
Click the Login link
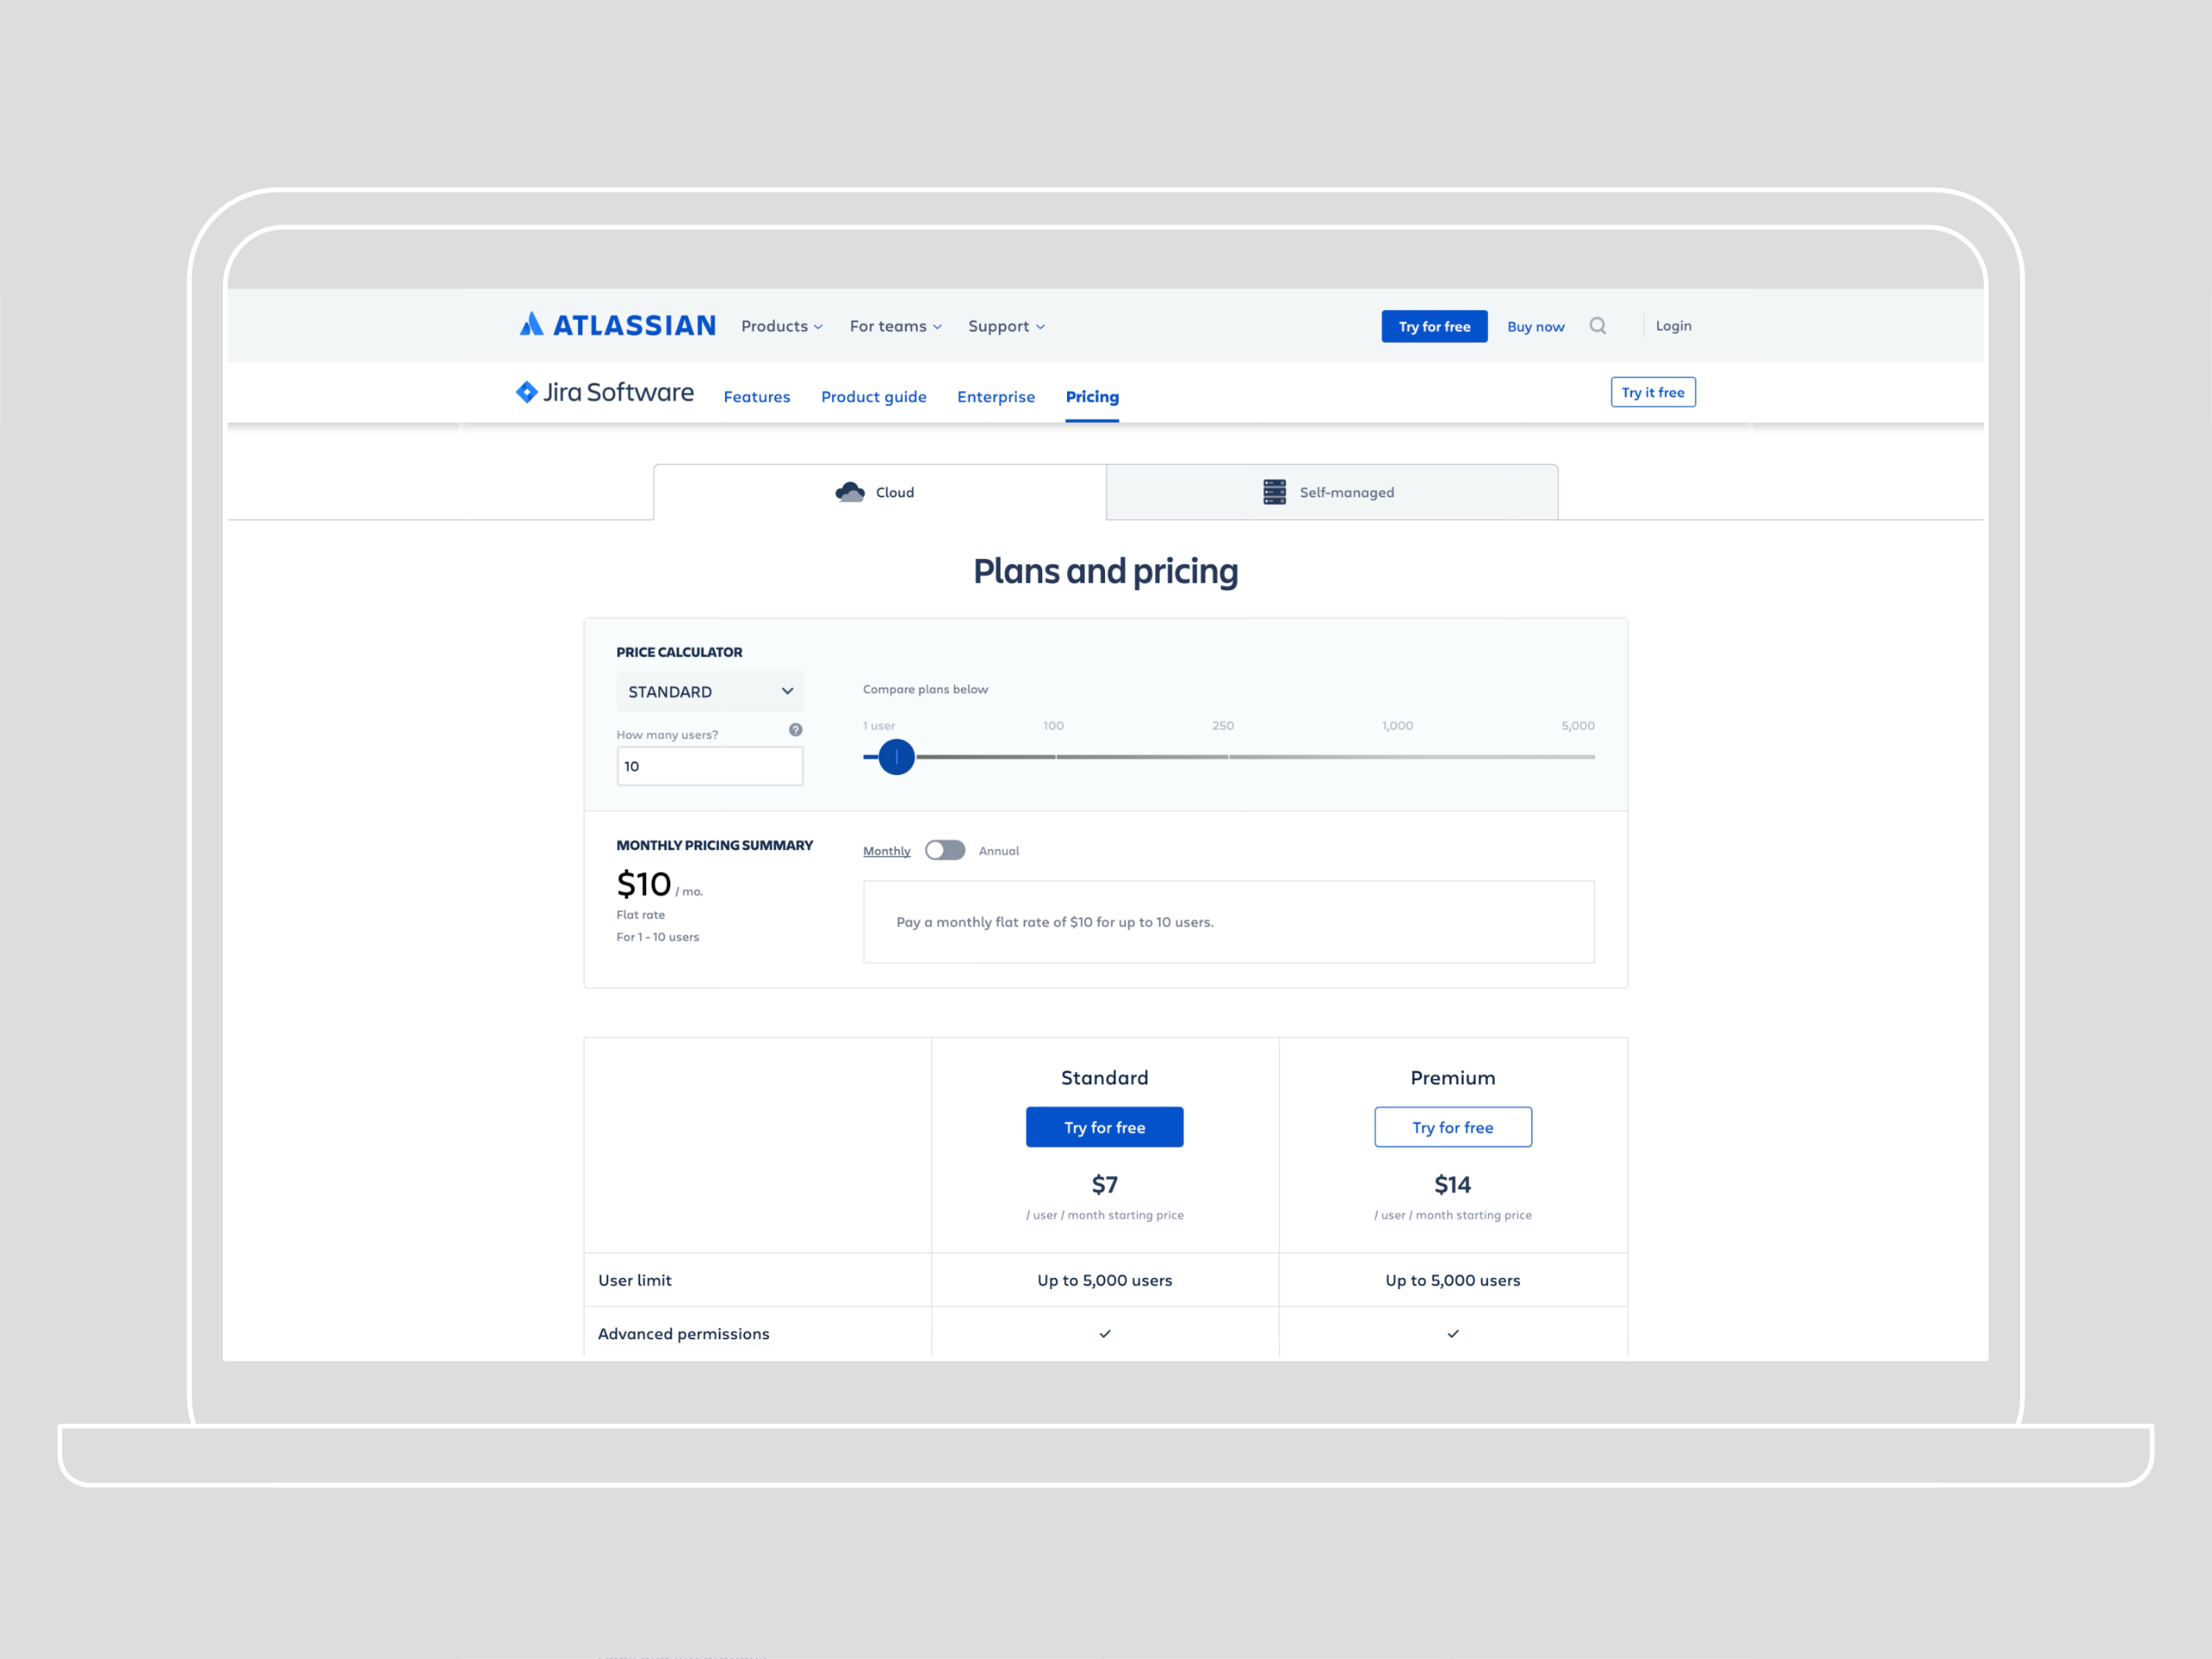click(1672, 325)
